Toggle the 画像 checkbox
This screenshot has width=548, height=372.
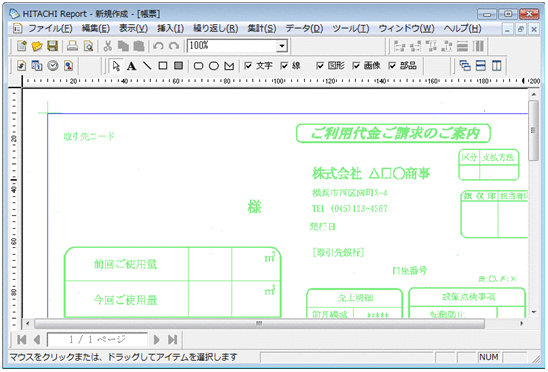pos(356,66)
